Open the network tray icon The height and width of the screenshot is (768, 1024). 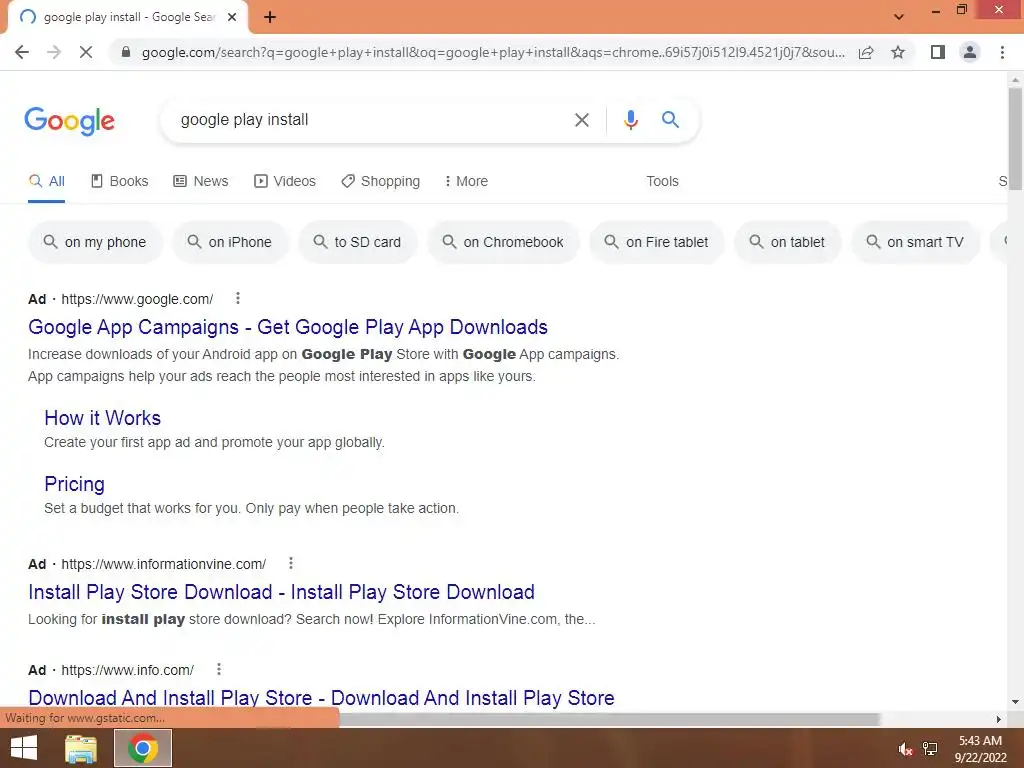point(930,749)
